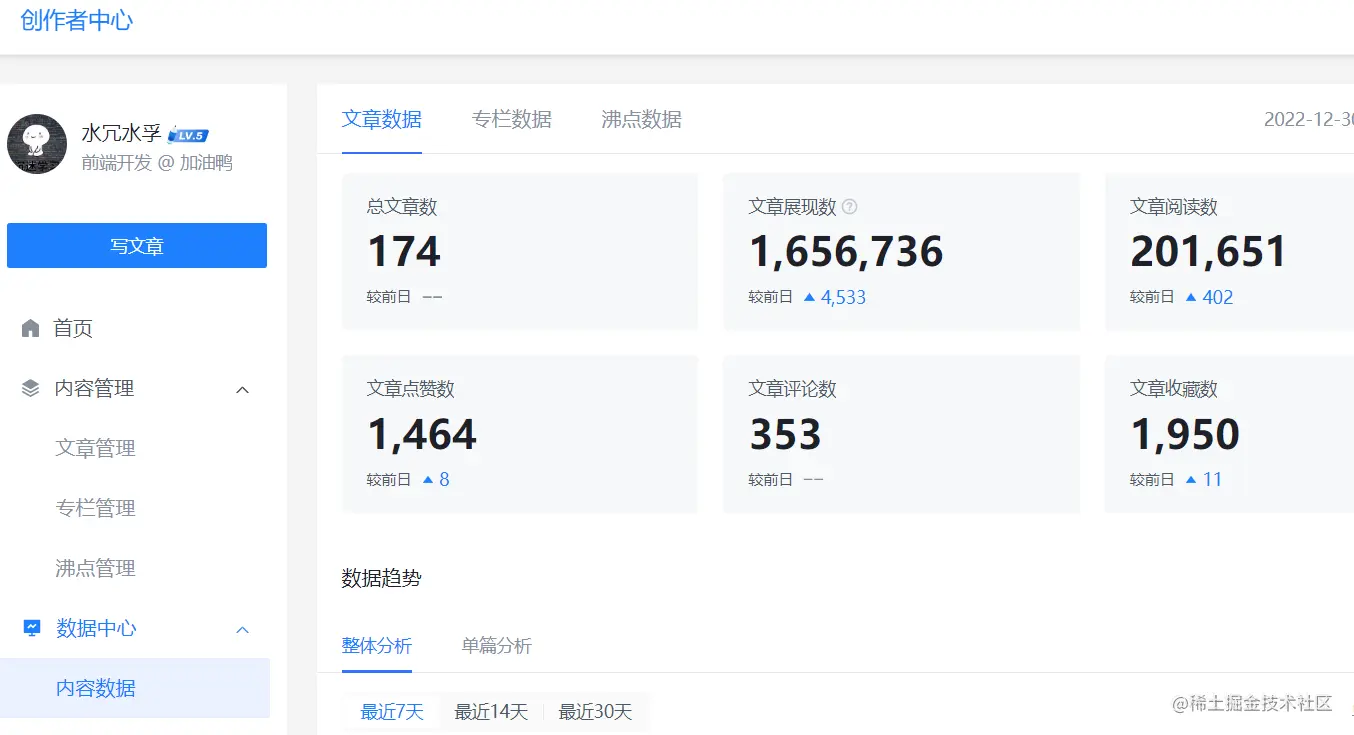1354x735 pixels.
Task: Click the 文章点赞数 value 1,464
Action: [422, 434]
